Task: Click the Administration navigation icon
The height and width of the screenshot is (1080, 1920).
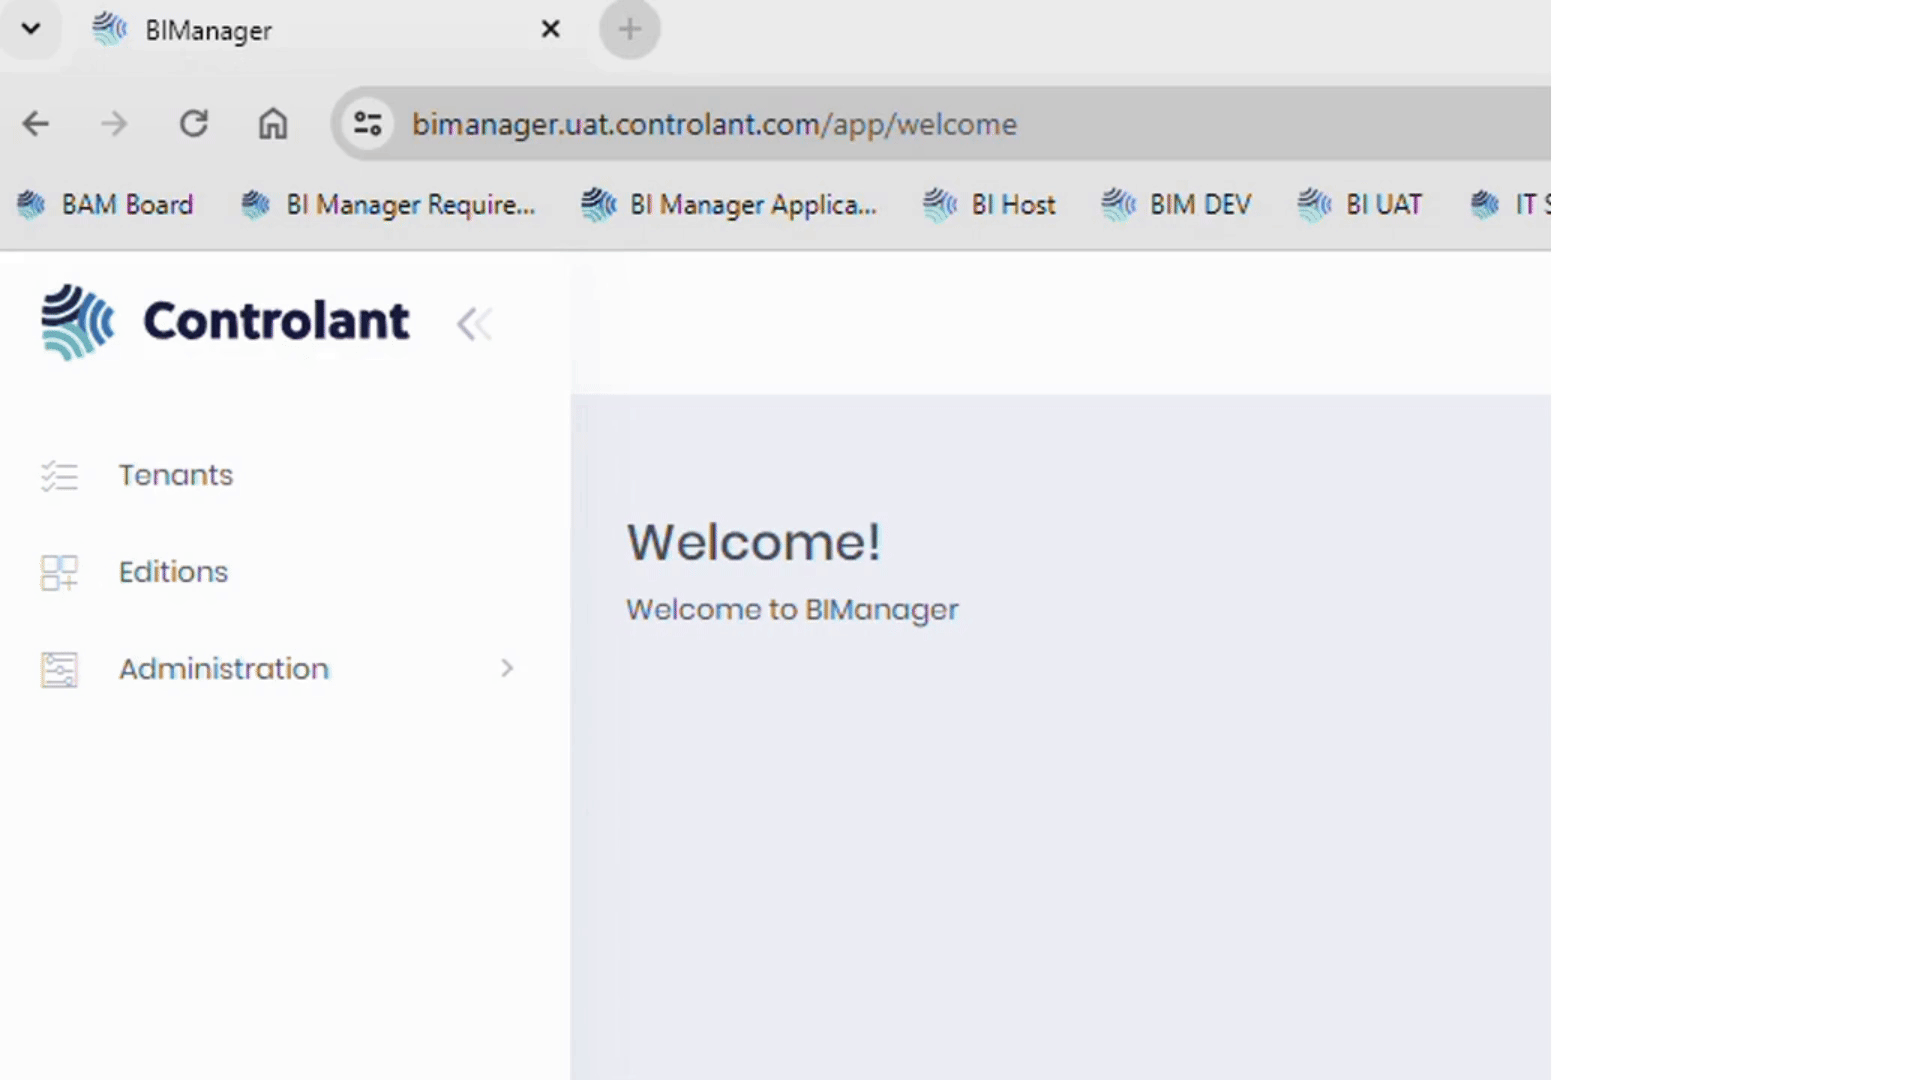Action: [x=58, y=669]
